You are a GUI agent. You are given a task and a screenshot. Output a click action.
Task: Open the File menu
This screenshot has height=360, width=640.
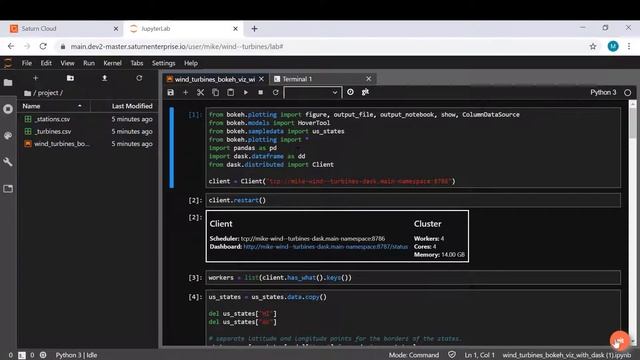27,63
